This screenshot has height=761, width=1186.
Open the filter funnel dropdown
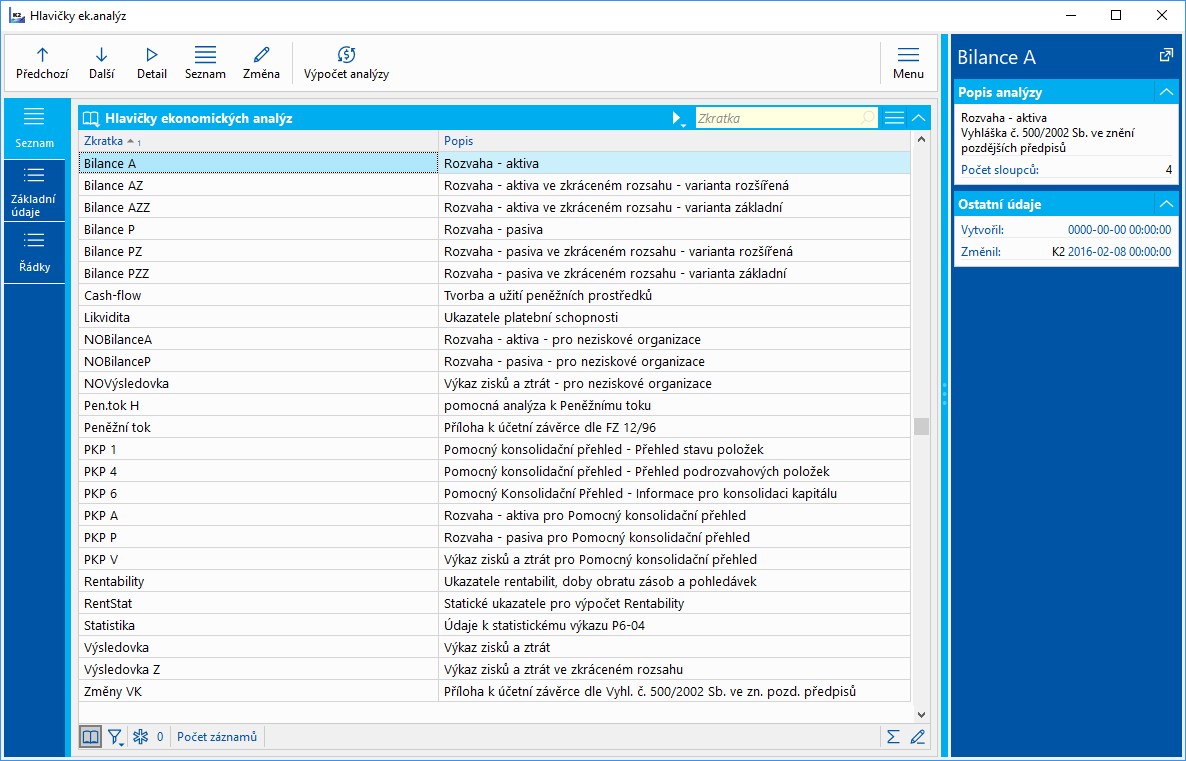[x=116, y=737]
